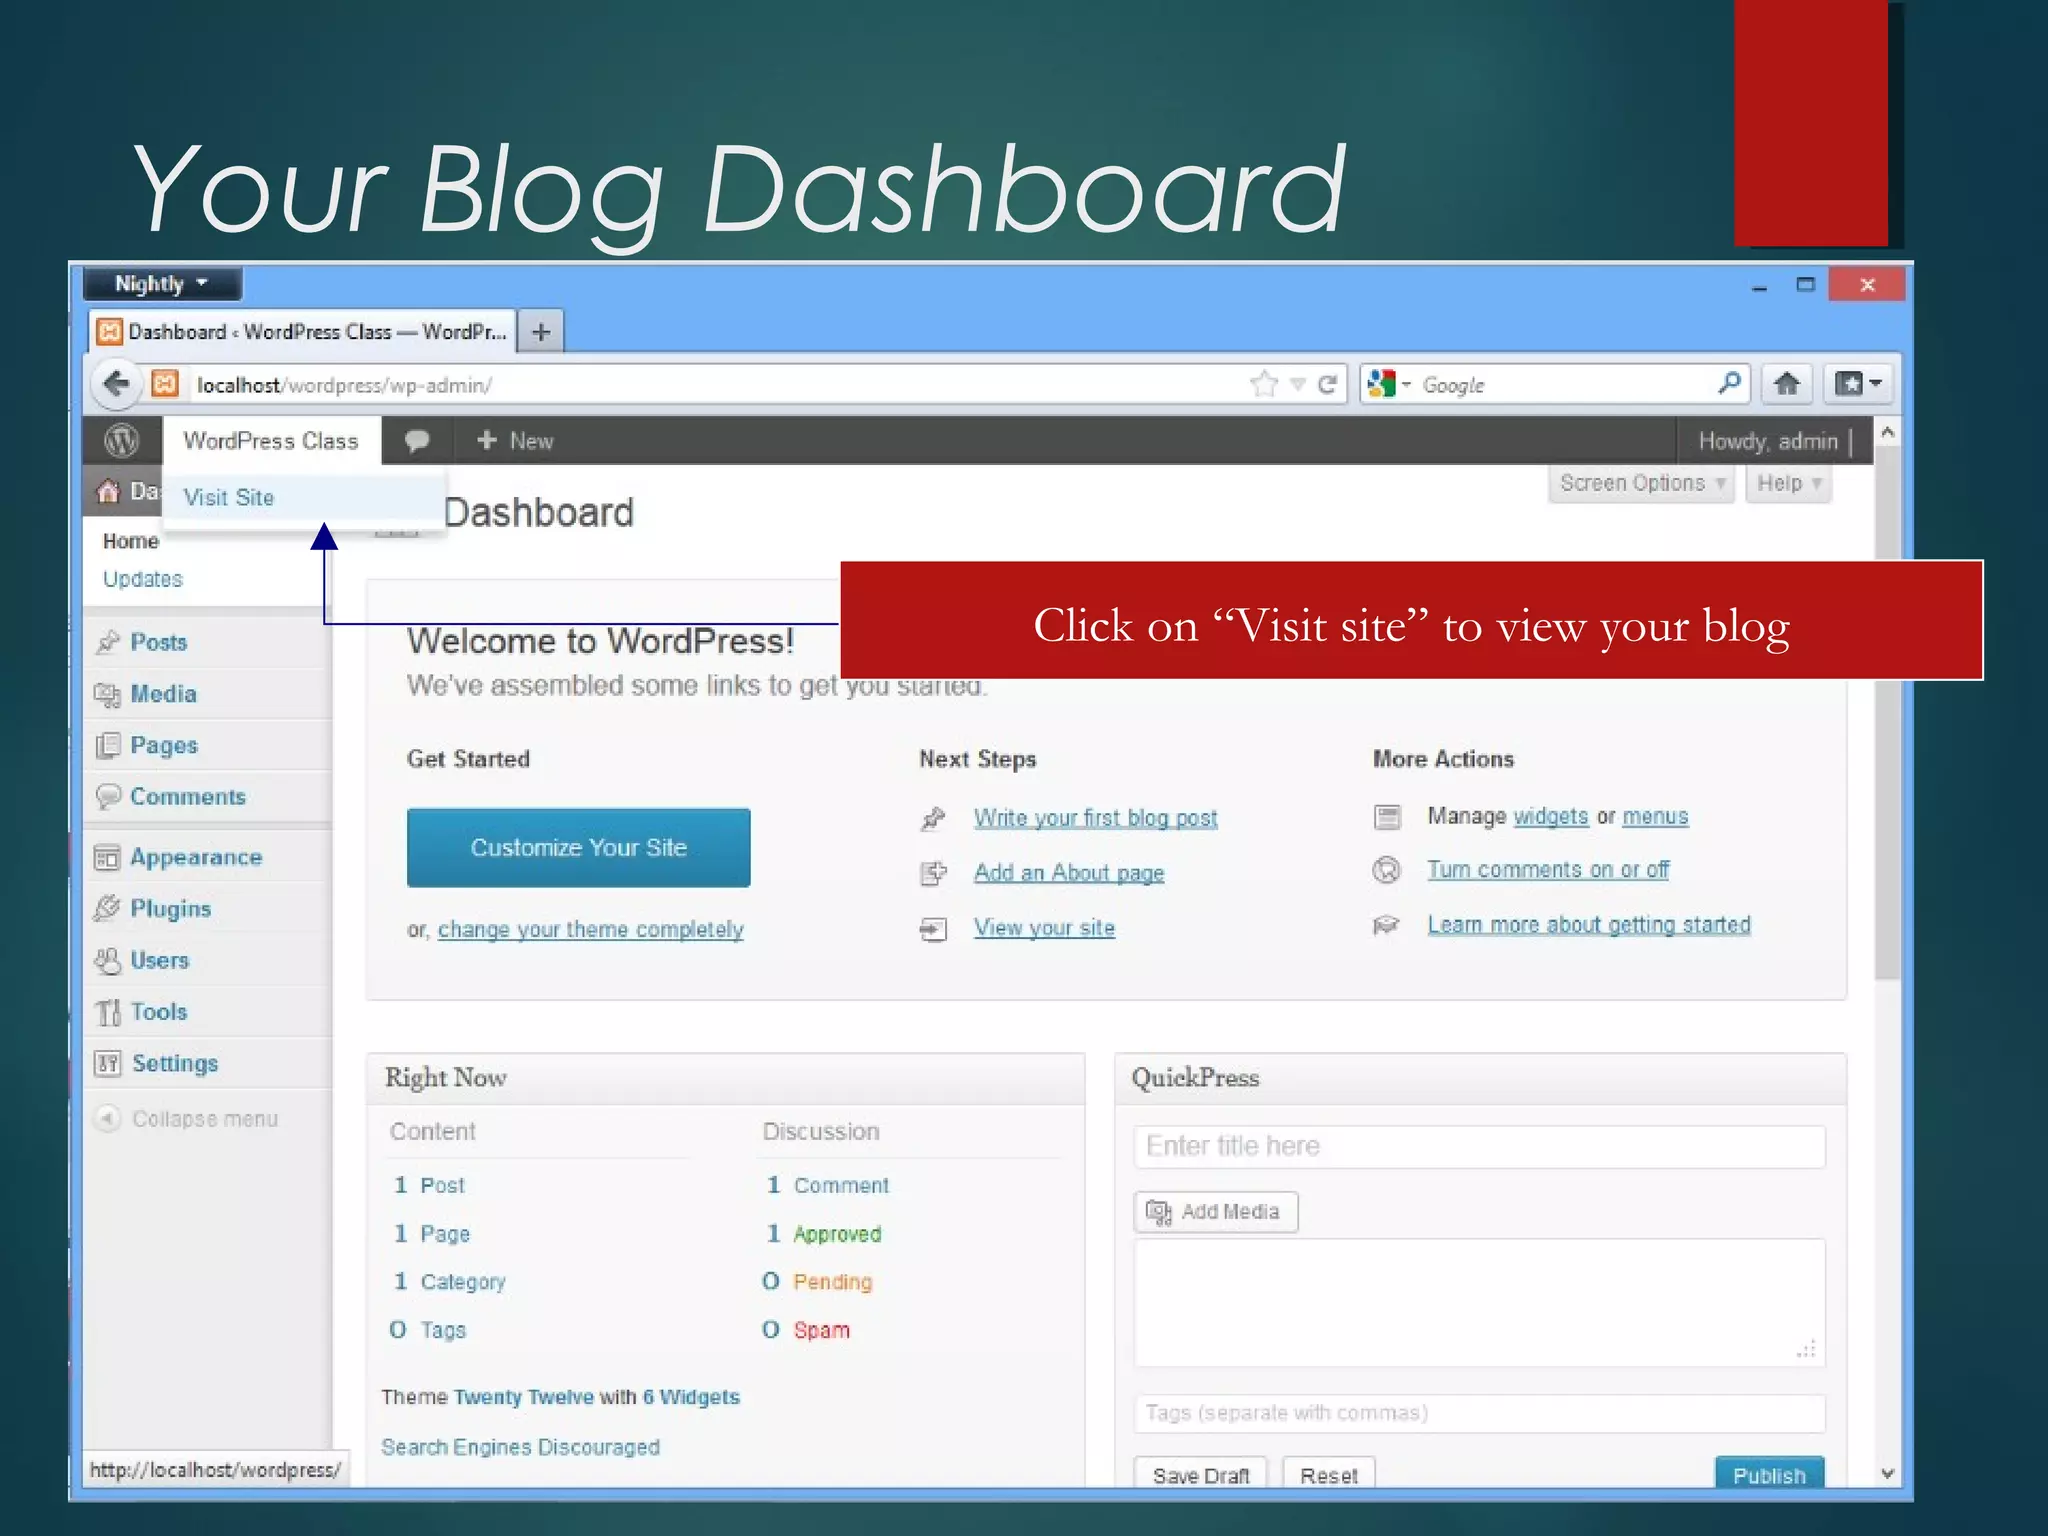The height and width of the screenshot is (1536, 2048).
Task: Open a new browser tab with plus
Action: (541, 332)
